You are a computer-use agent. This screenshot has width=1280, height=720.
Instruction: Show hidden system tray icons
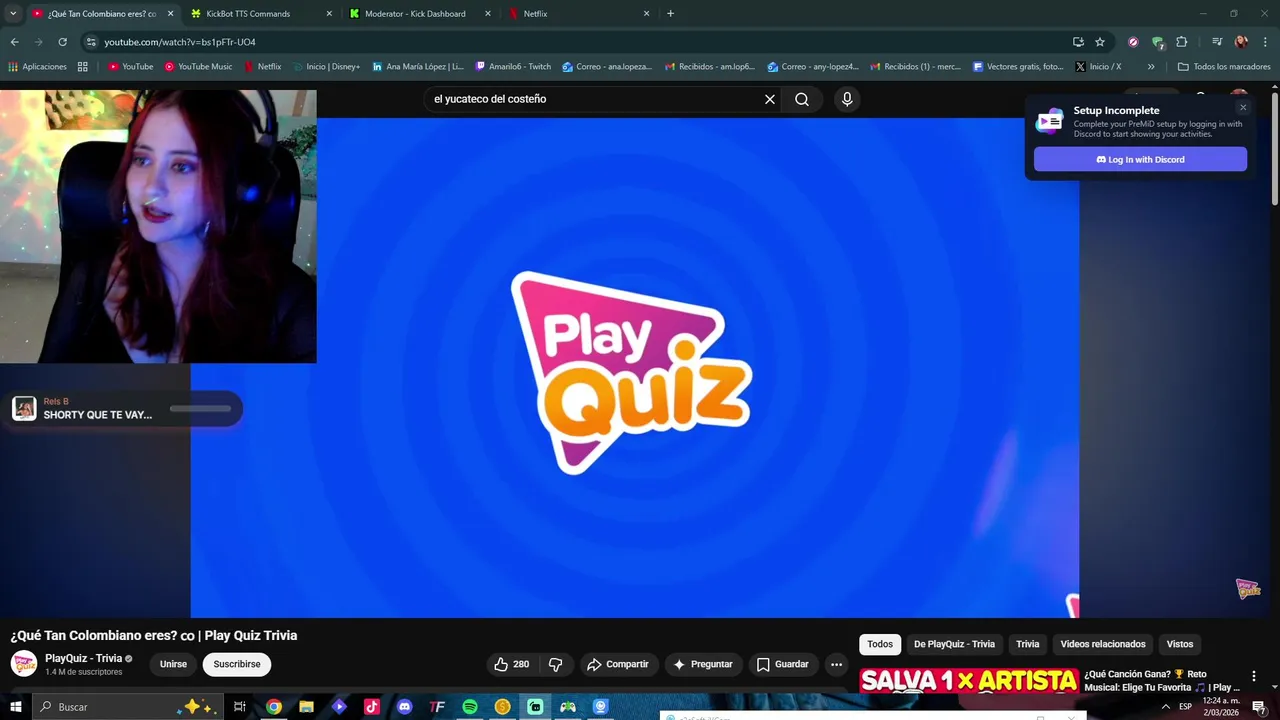click(x=1165, y=707)
